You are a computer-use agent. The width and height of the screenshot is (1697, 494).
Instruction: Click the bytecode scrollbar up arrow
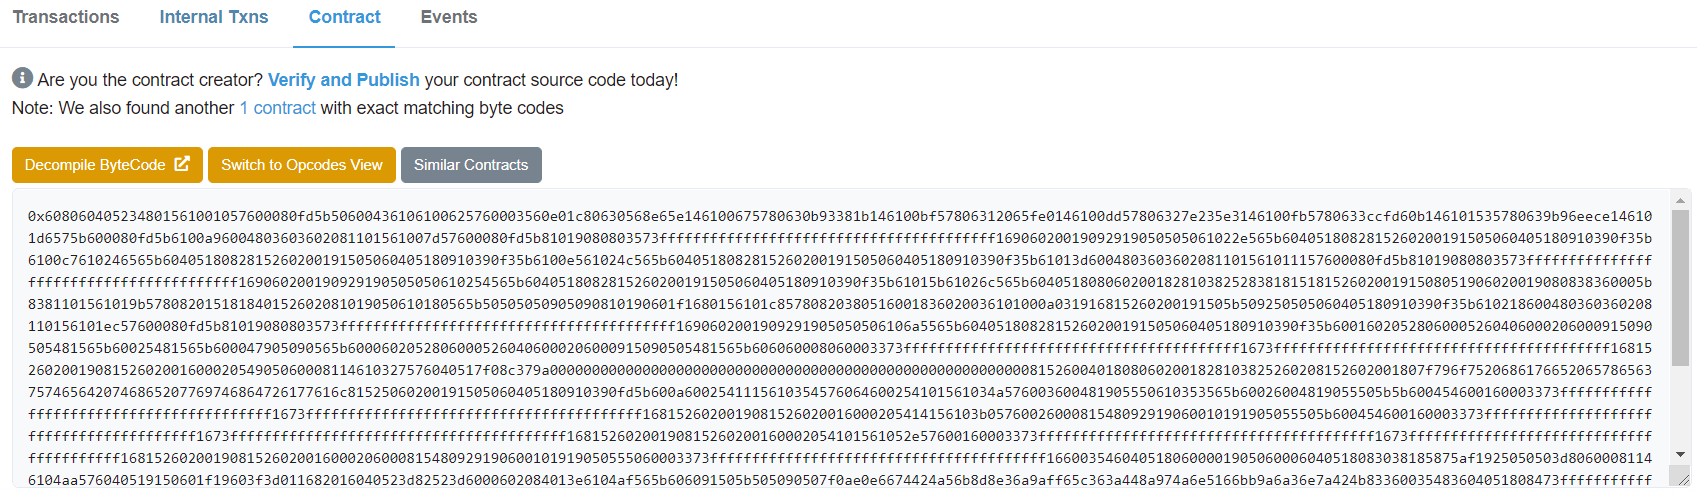[x=1681, y=201]
